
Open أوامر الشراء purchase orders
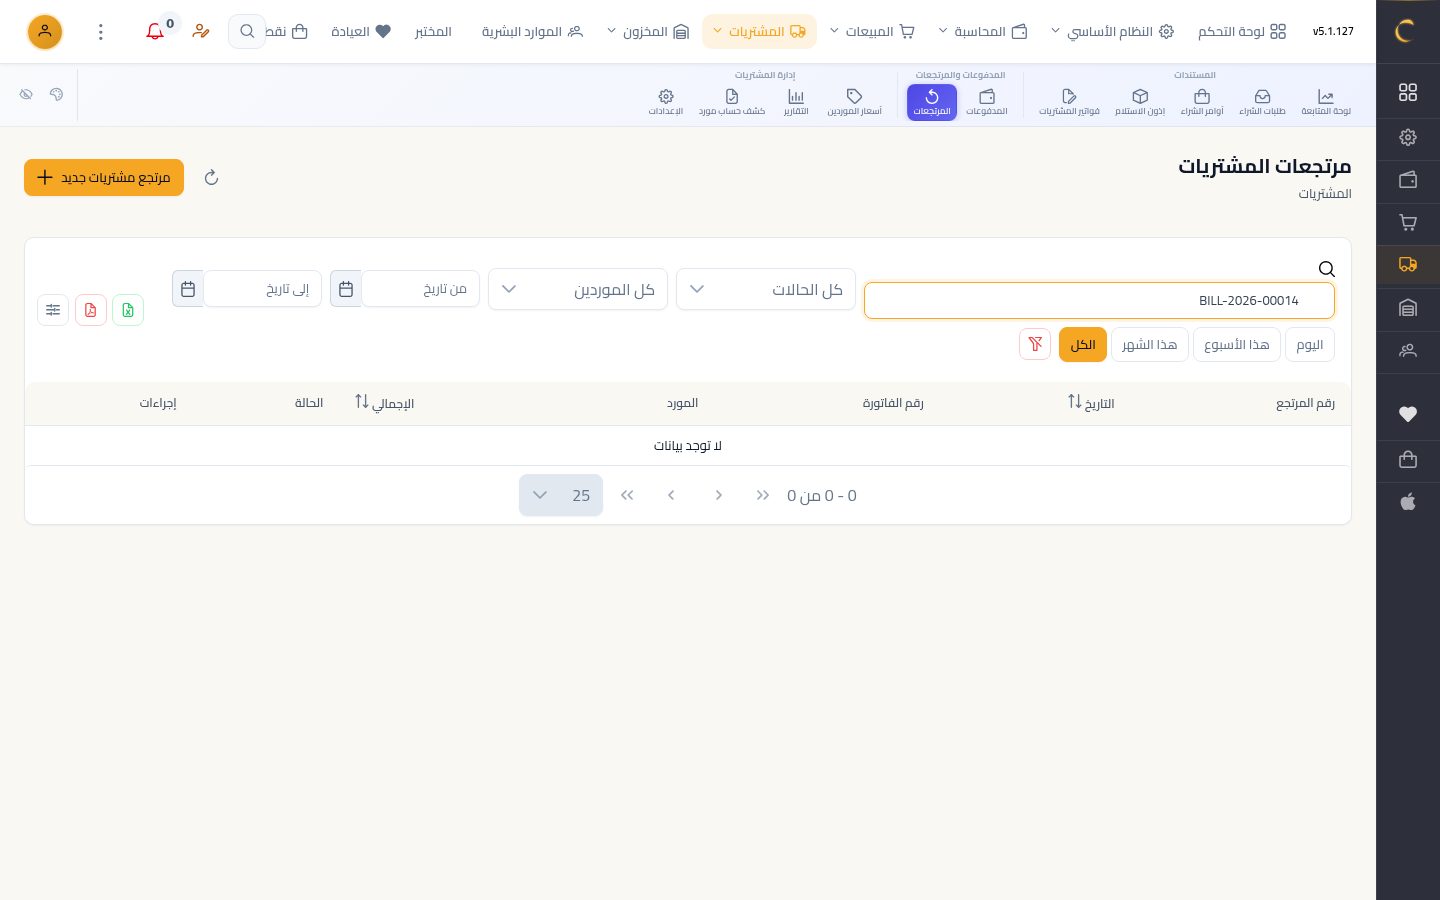1202,102
